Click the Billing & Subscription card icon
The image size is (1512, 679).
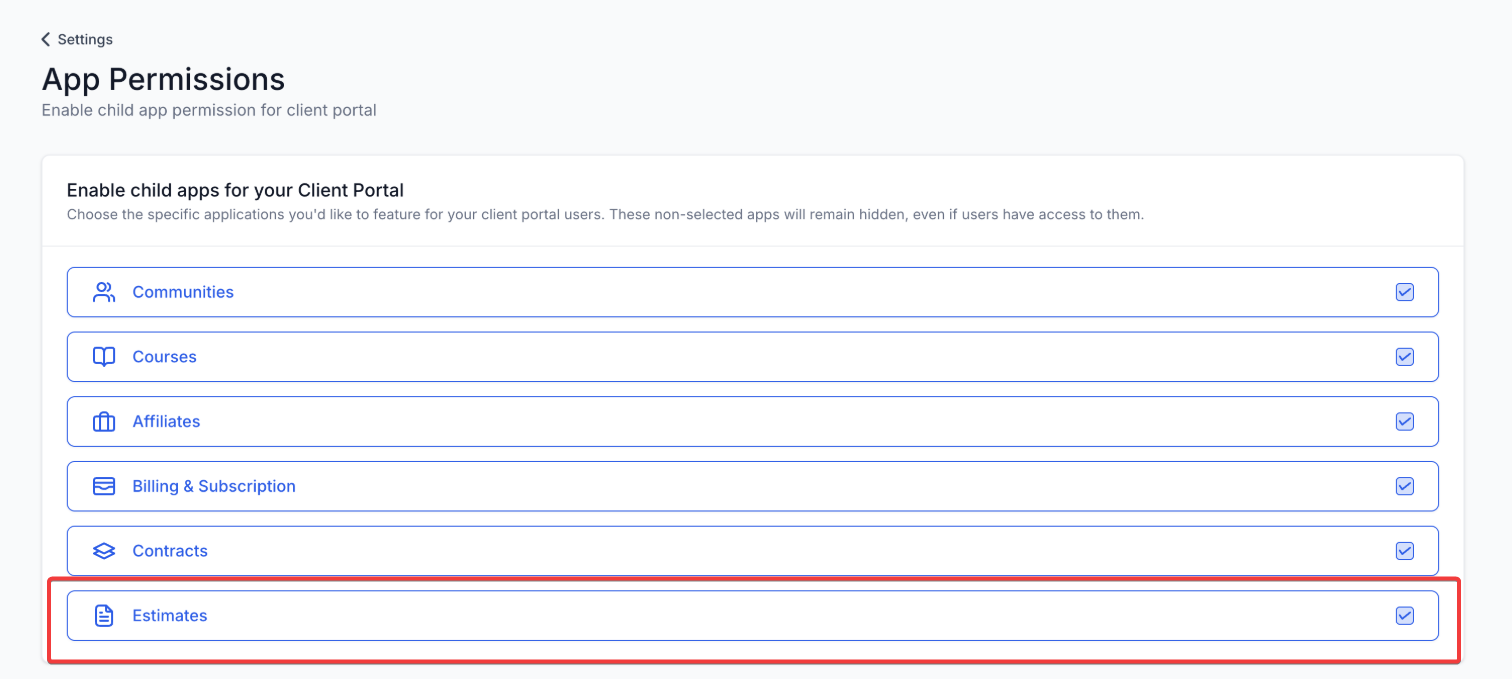click(104, 486)
